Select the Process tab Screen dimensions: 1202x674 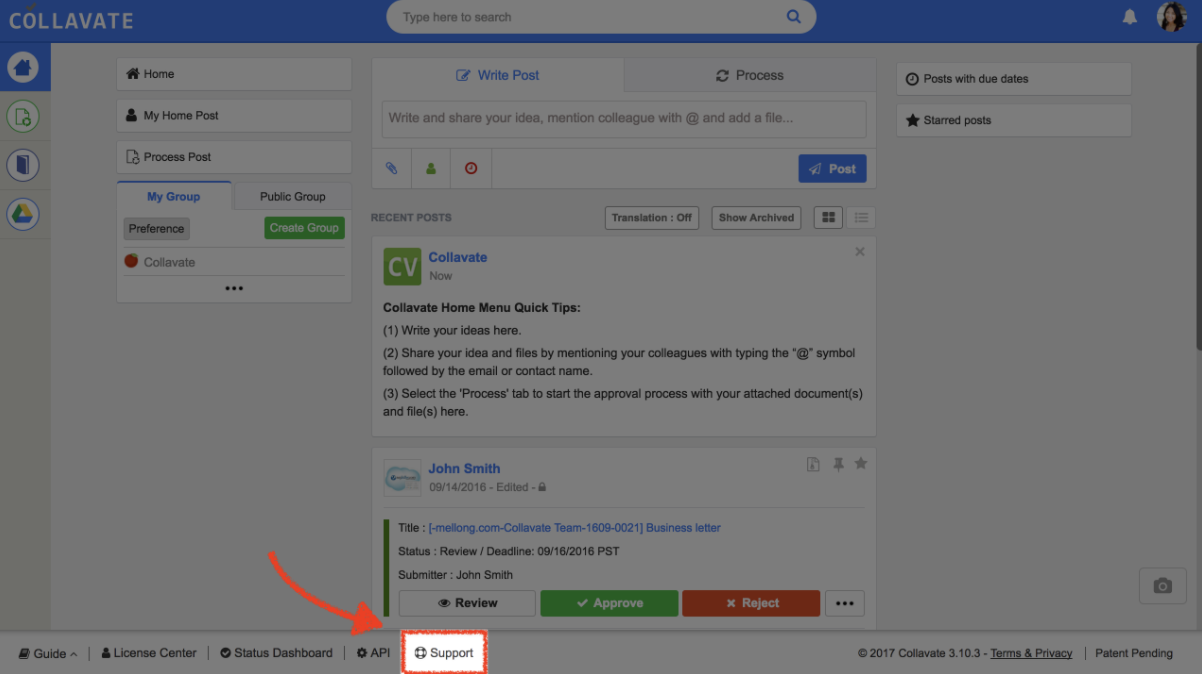tap(750, 75)
